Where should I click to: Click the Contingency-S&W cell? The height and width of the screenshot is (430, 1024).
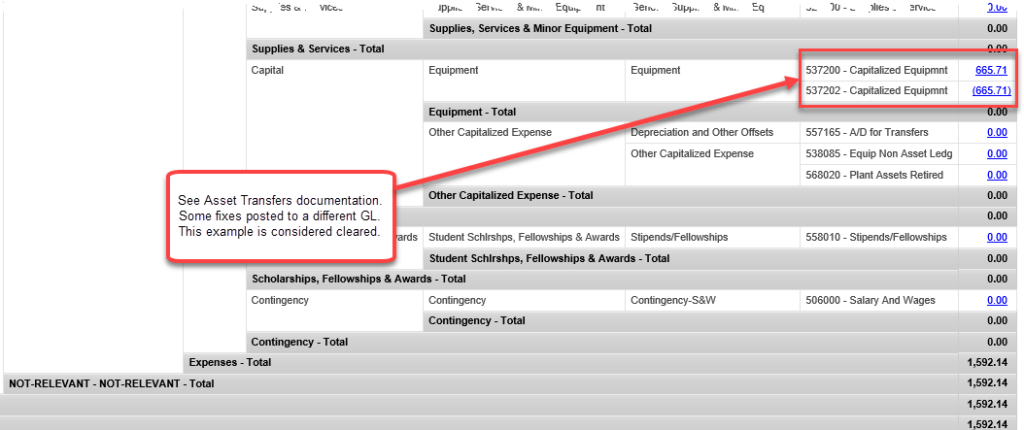(673, 300)
